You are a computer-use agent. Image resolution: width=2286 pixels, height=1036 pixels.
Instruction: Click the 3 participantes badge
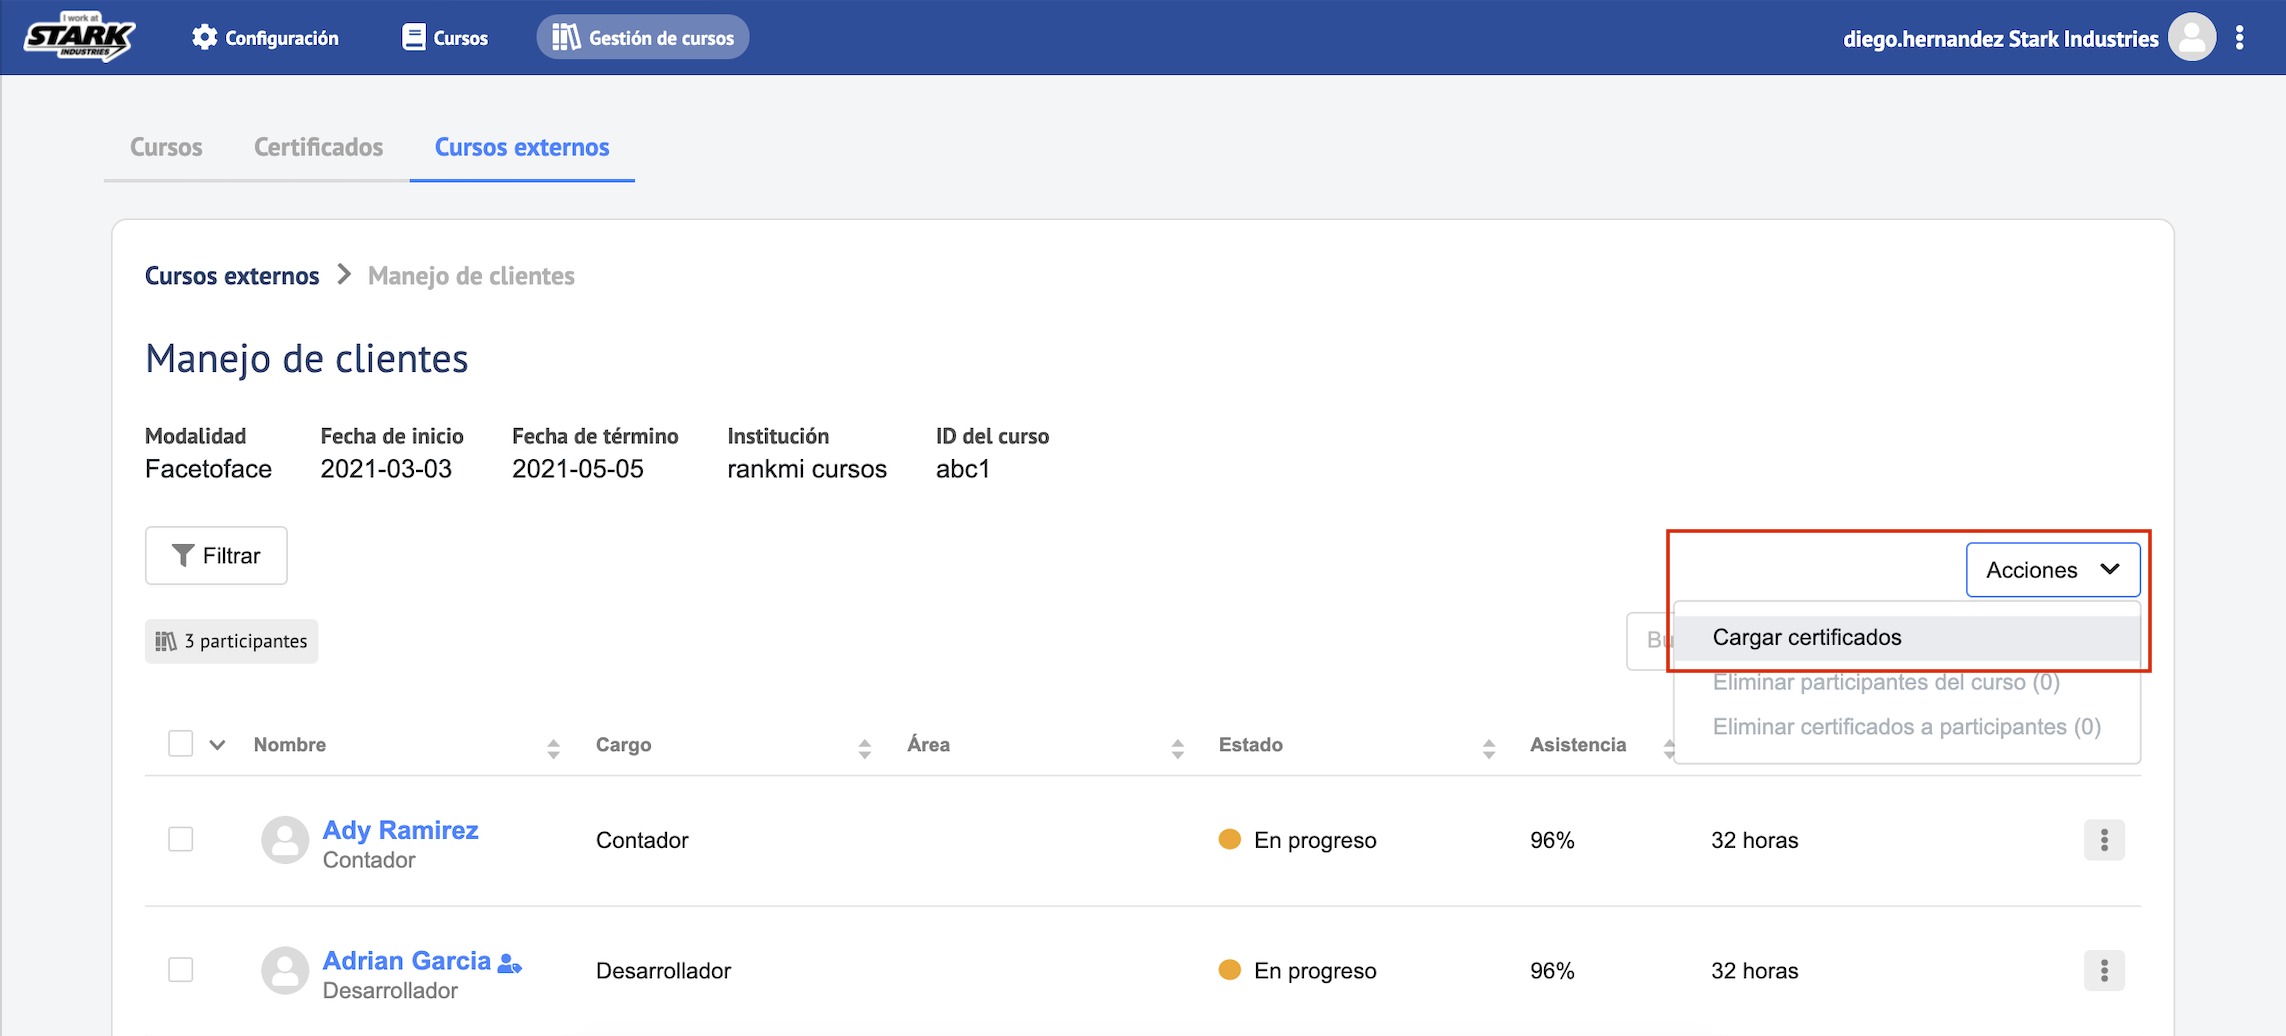click(x=232, y=641)
